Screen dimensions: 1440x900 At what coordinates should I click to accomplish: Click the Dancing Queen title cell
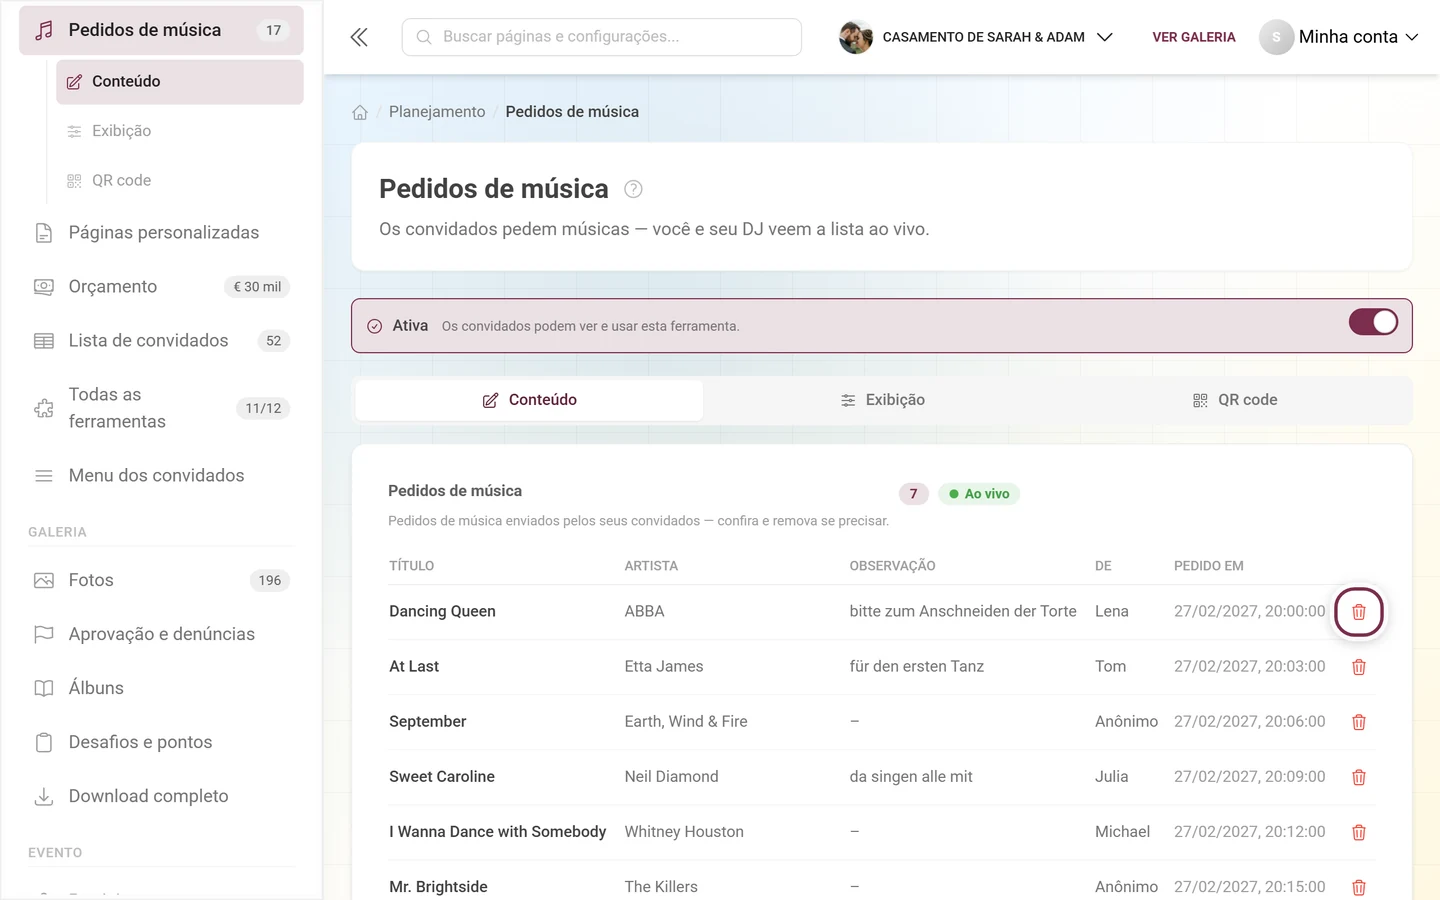tap(442, 612)
